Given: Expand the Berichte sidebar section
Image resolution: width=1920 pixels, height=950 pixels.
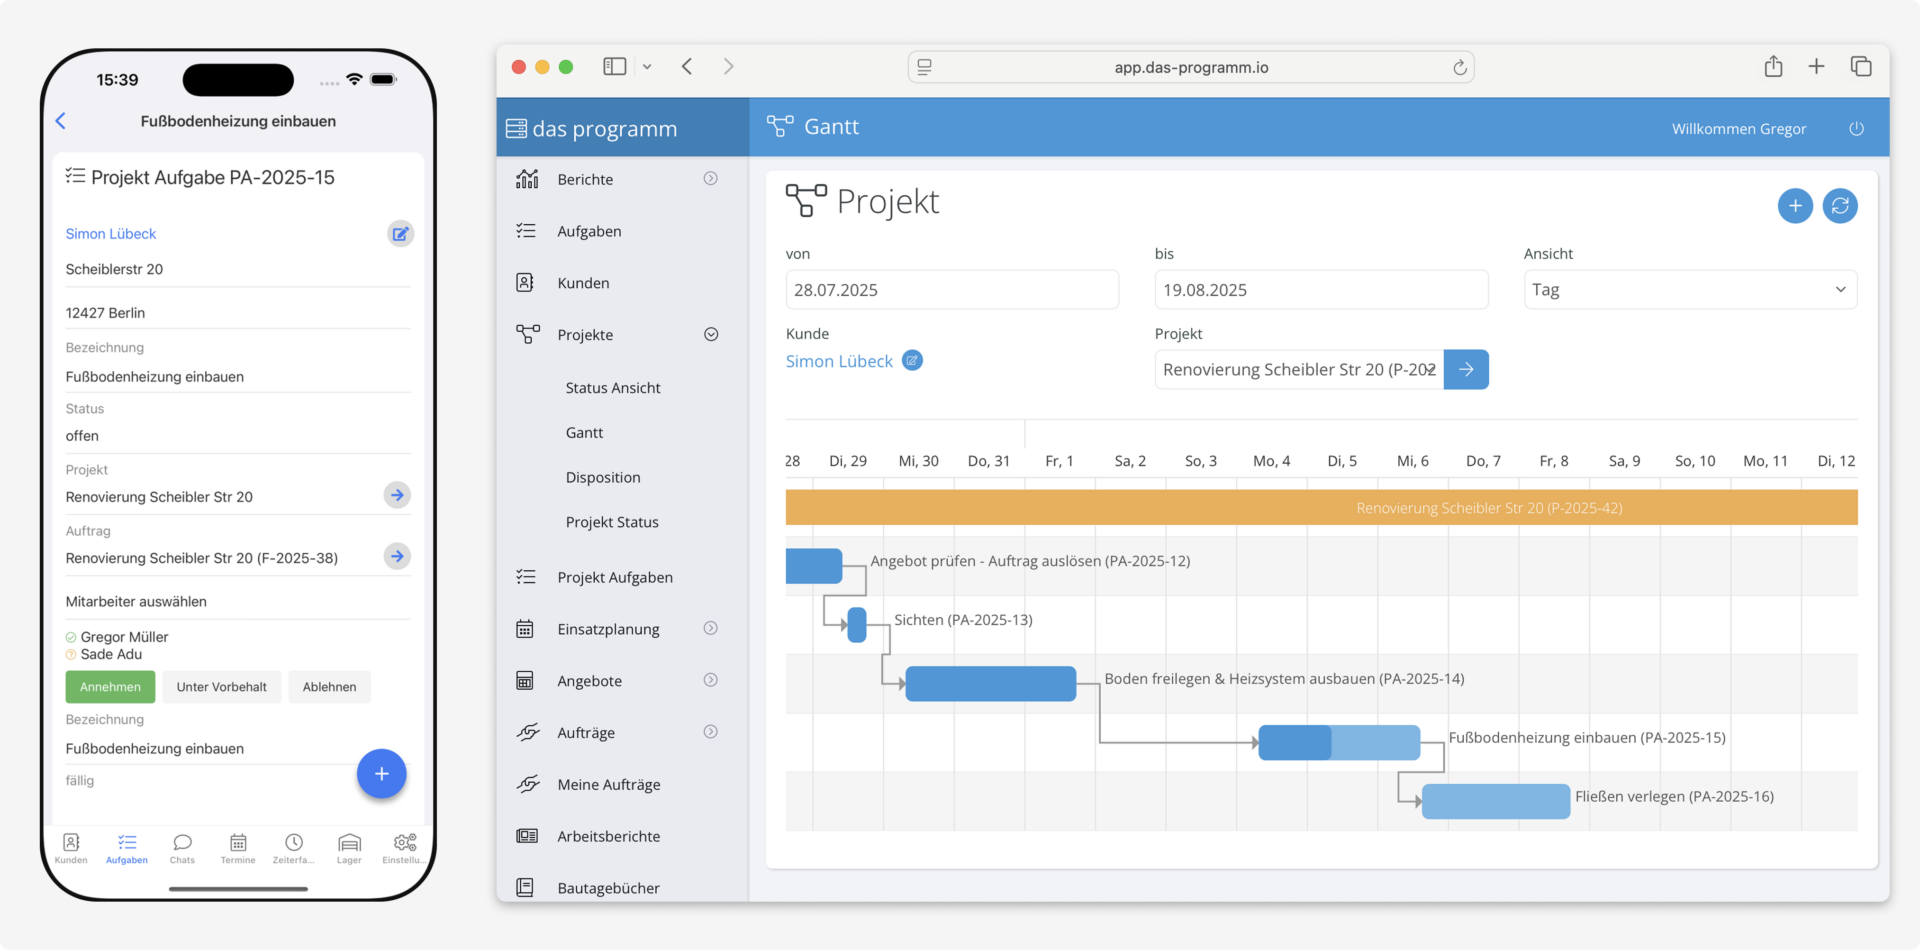Looking at the screenshot, I should (711, 179).
